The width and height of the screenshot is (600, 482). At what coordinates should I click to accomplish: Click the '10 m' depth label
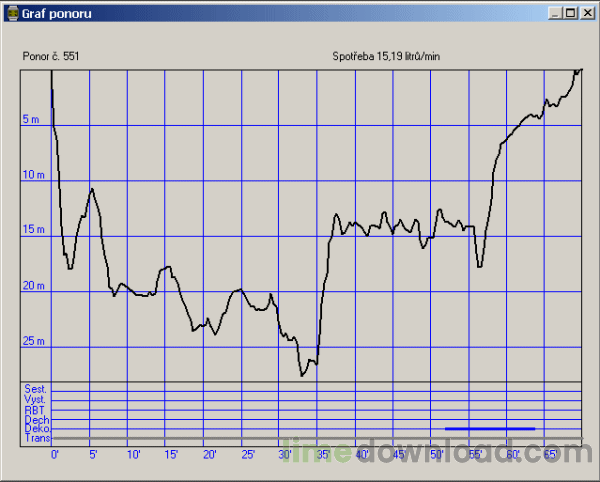(x=33, y=174)
